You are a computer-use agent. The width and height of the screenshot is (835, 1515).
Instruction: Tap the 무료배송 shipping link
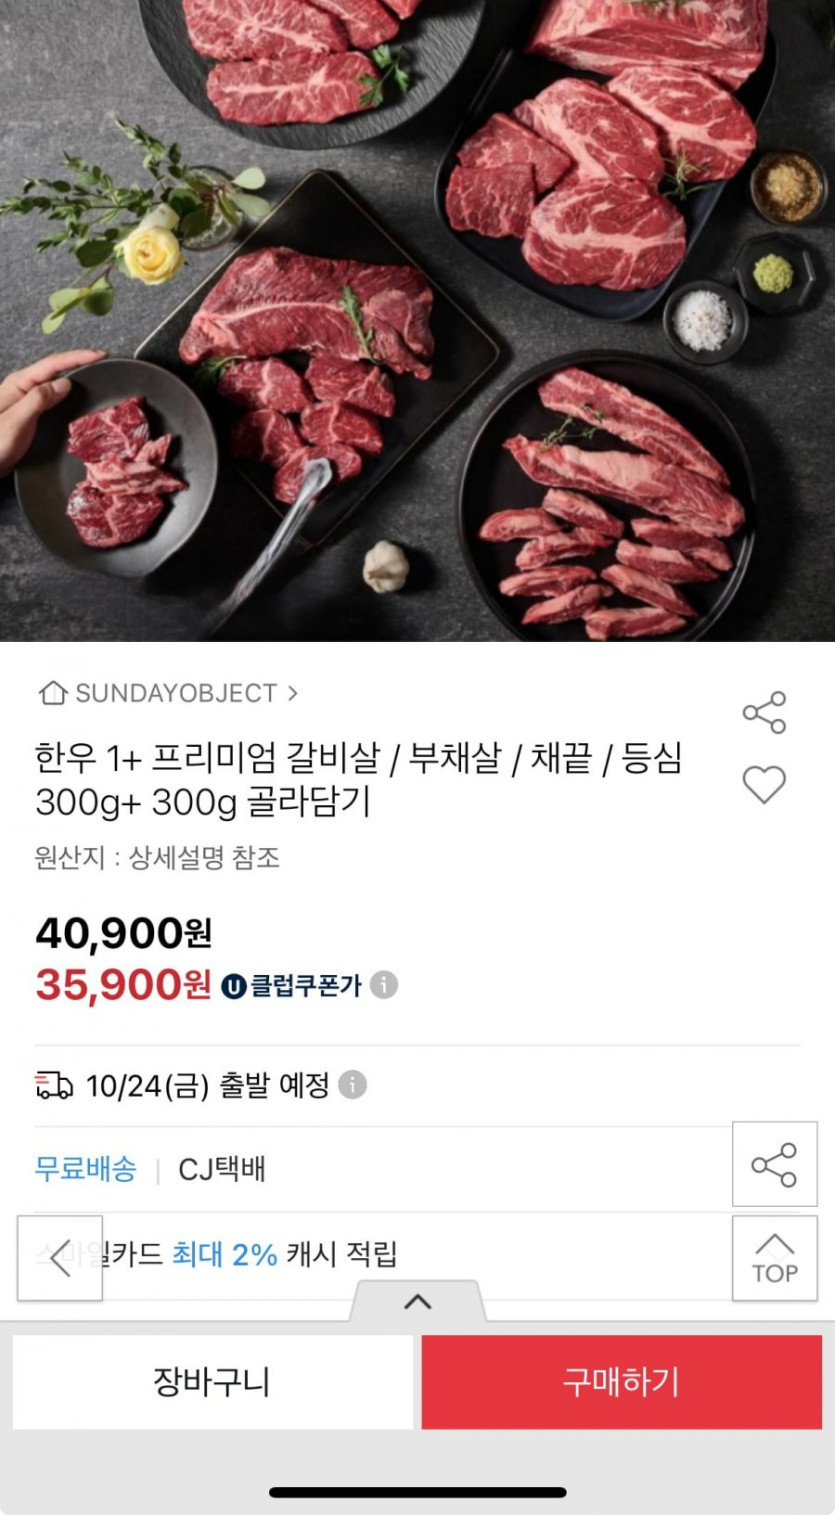click(85, 1169)
